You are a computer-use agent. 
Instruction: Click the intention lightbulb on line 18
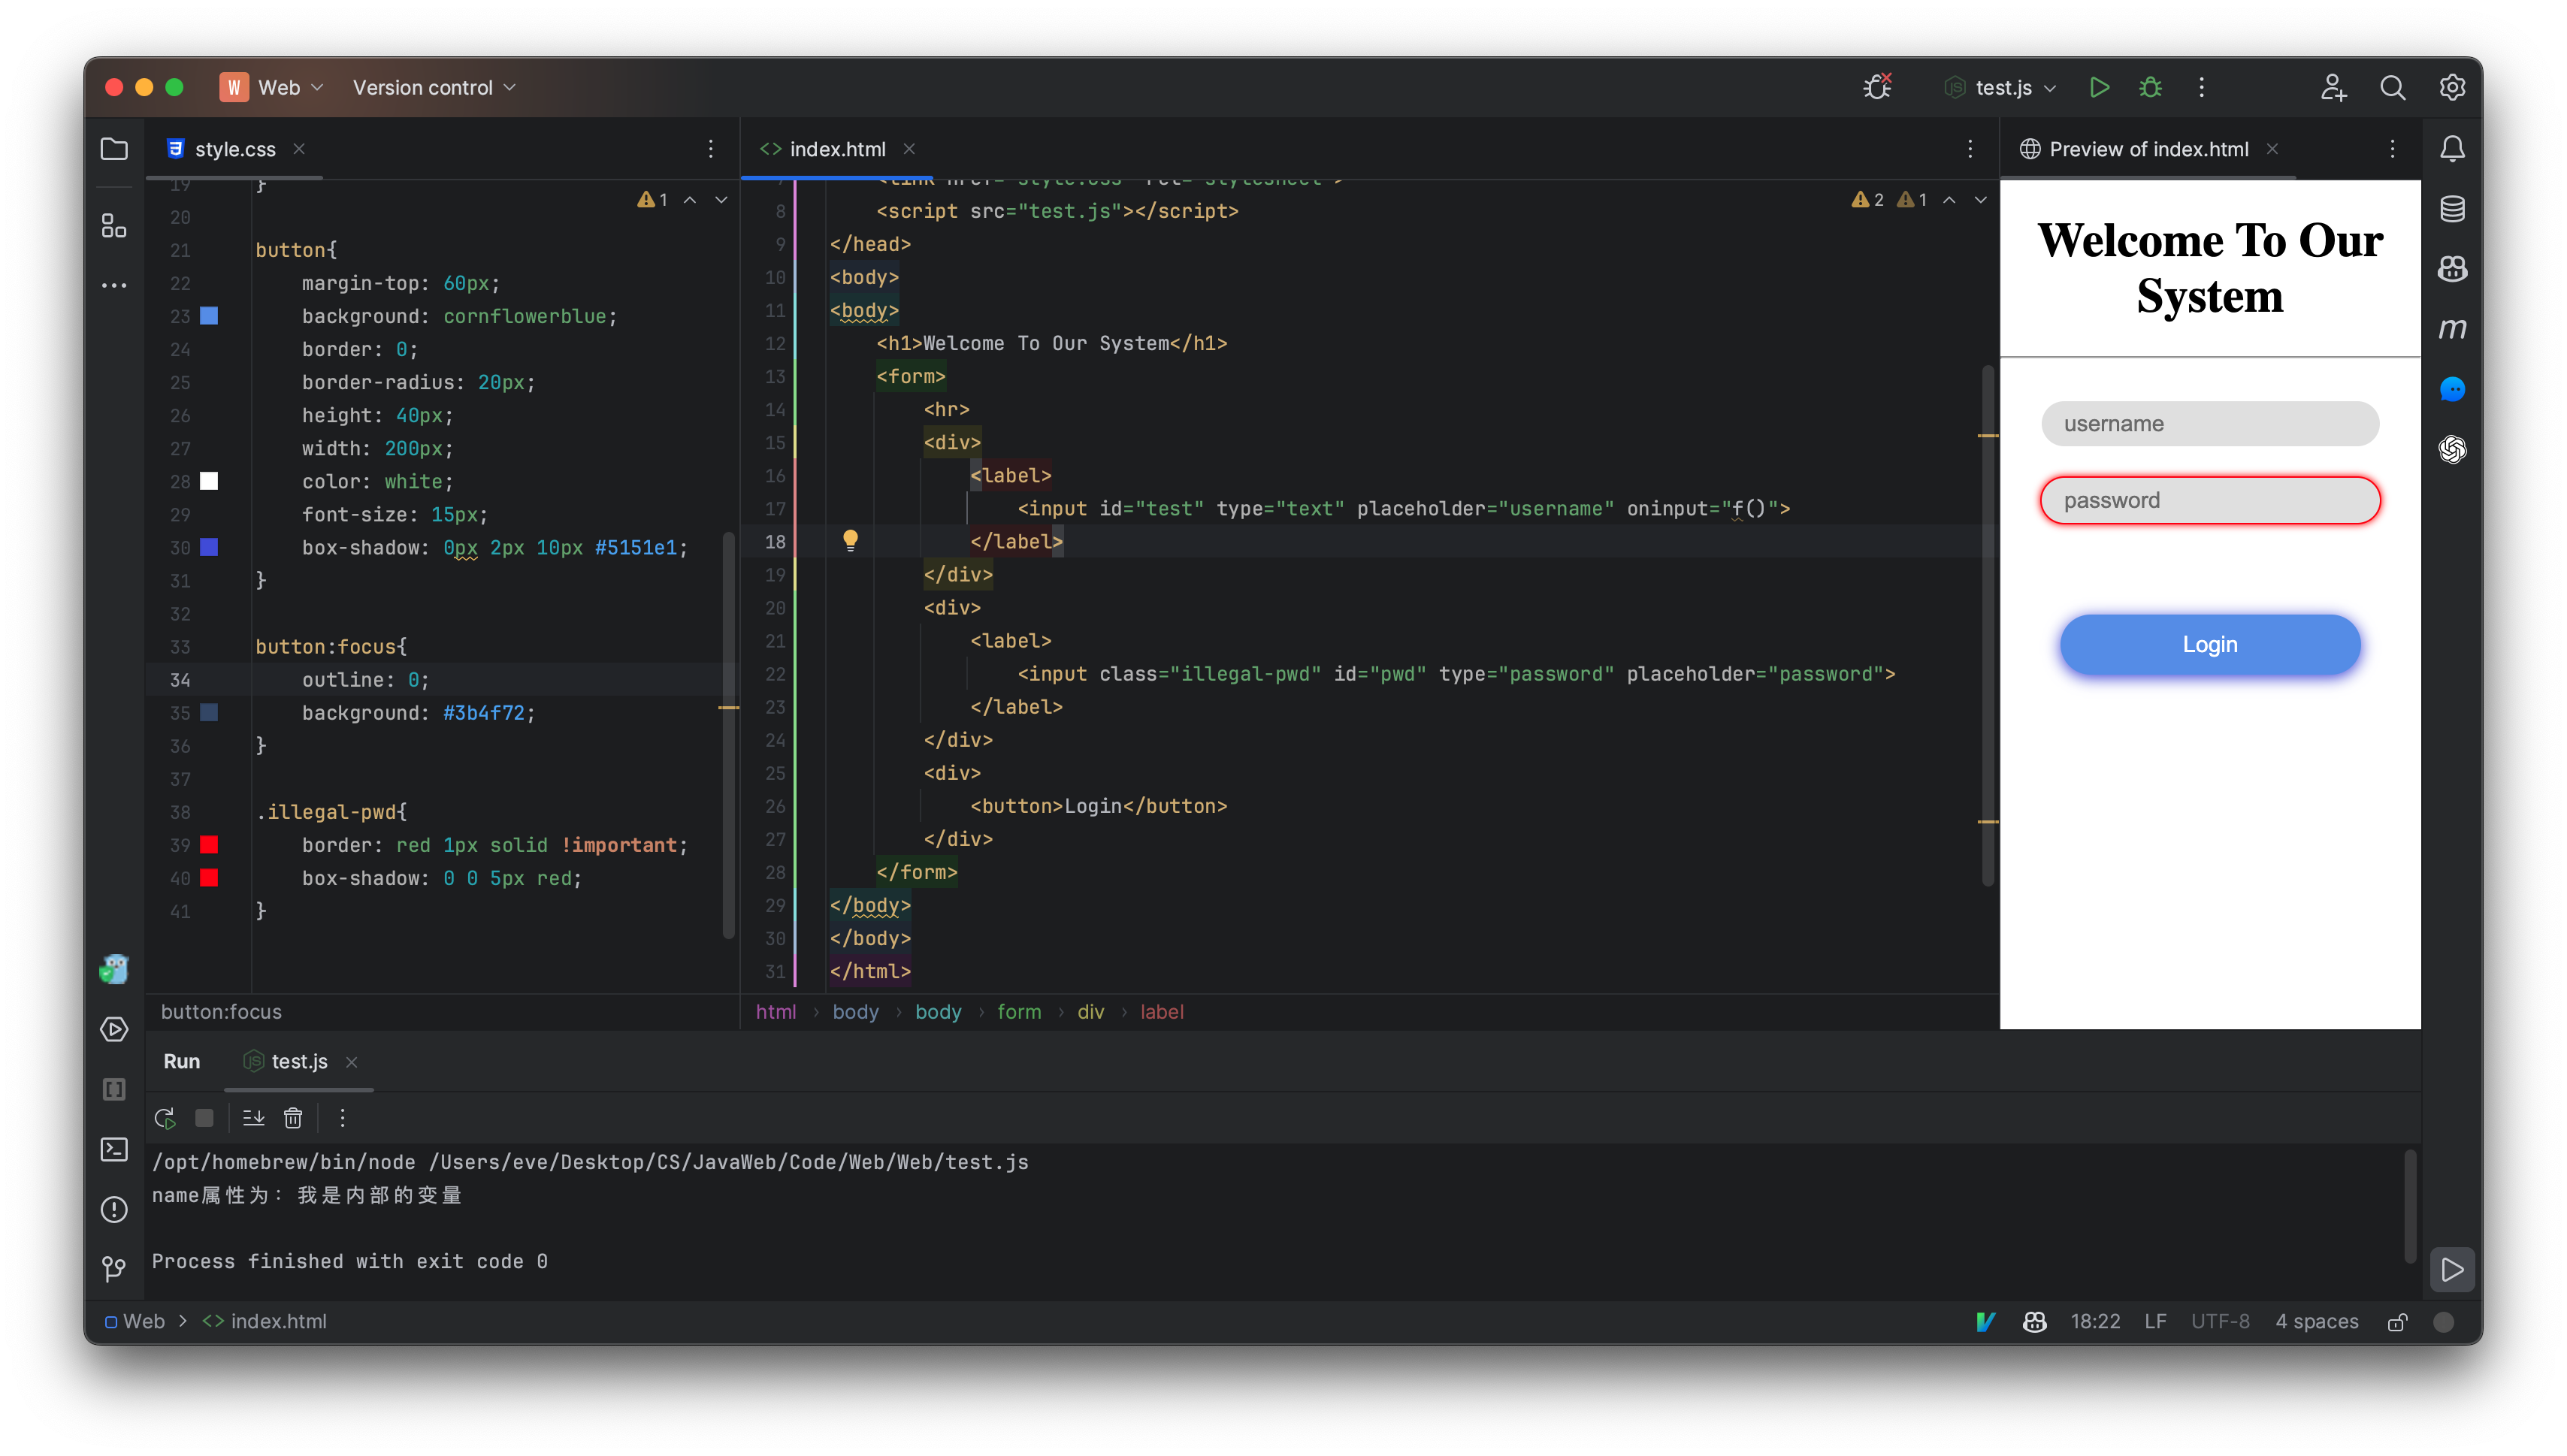850,541
